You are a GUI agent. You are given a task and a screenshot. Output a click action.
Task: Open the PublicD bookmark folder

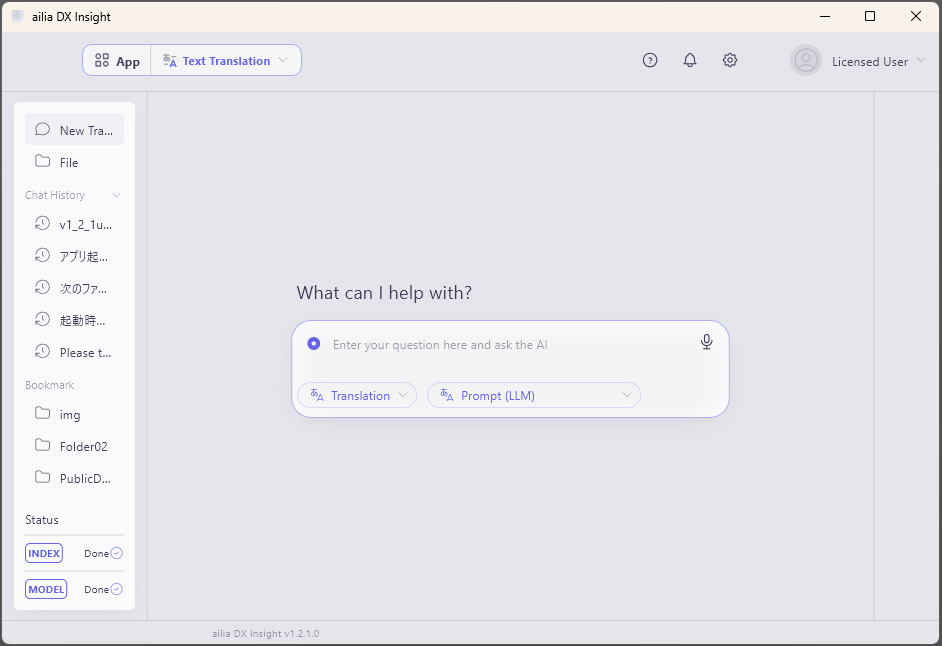tap(86, 478)
